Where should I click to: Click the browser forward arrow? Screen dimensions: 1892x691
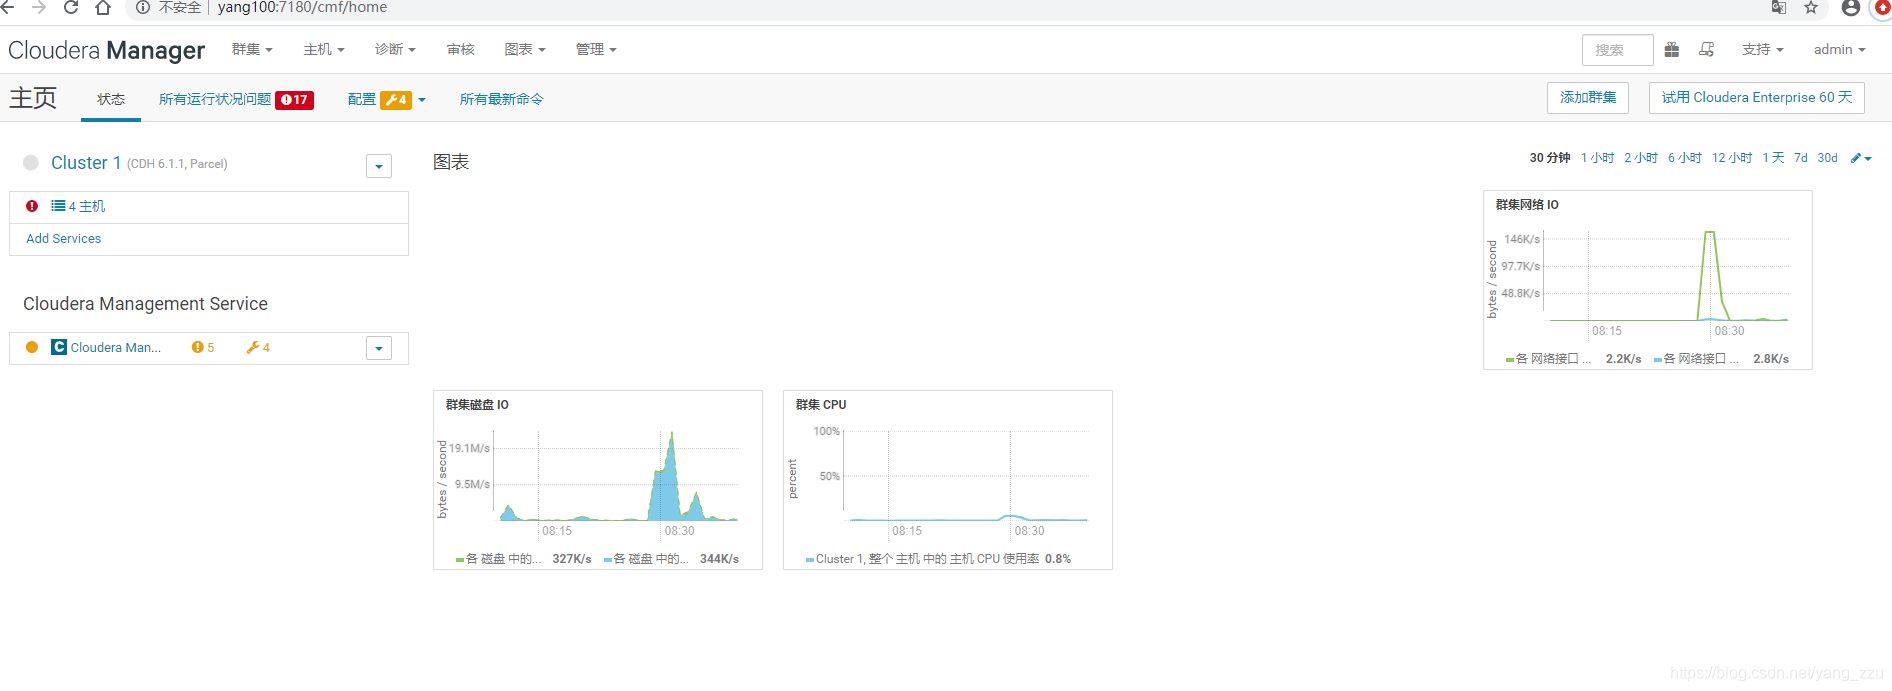(x=39, y=7)
